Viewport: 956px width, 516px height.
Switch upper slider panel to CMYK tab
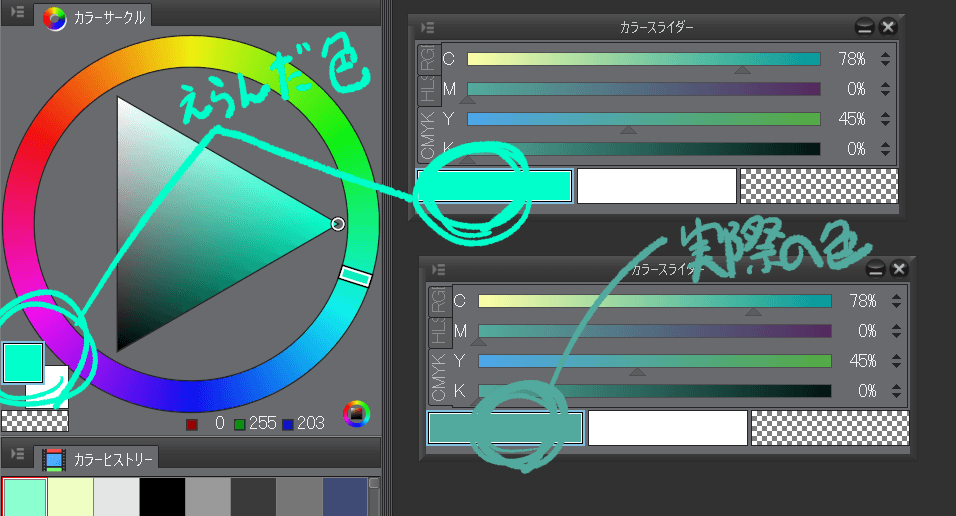coord(428,135)
